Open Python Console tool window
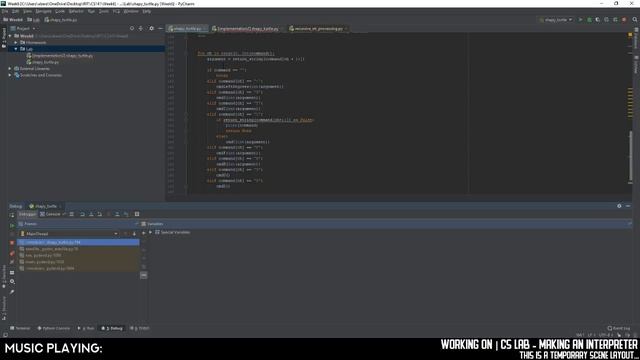 (53, 328)
